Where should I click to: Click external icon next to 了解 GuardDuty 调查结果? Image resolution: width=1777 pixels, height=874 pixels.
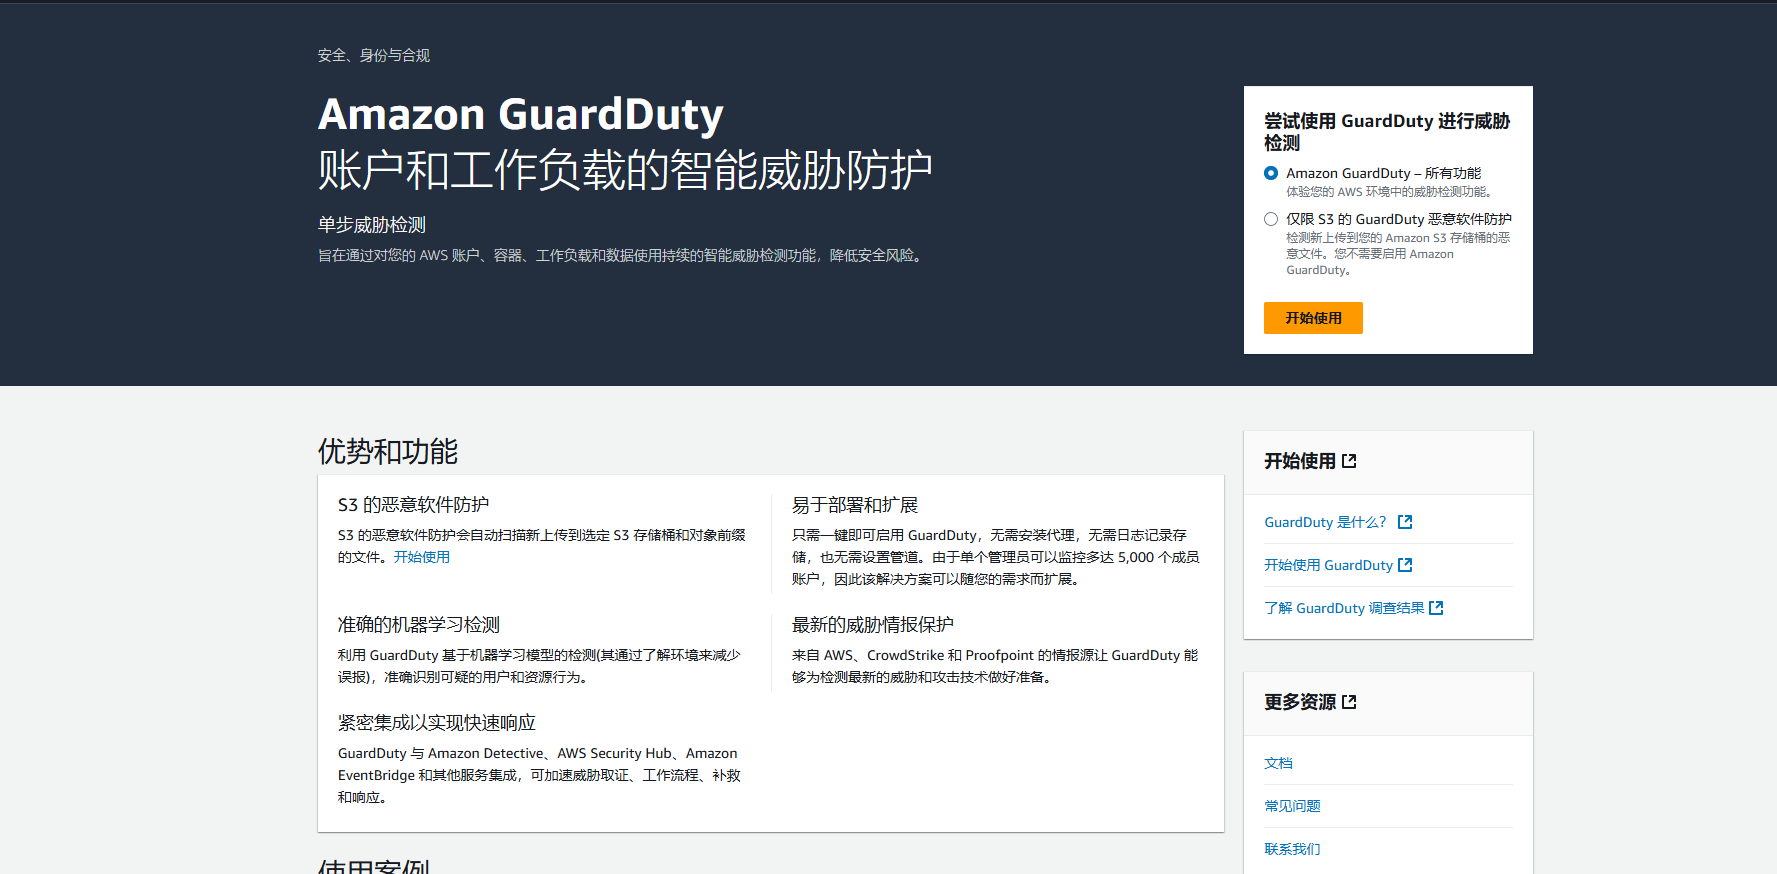1436,608
